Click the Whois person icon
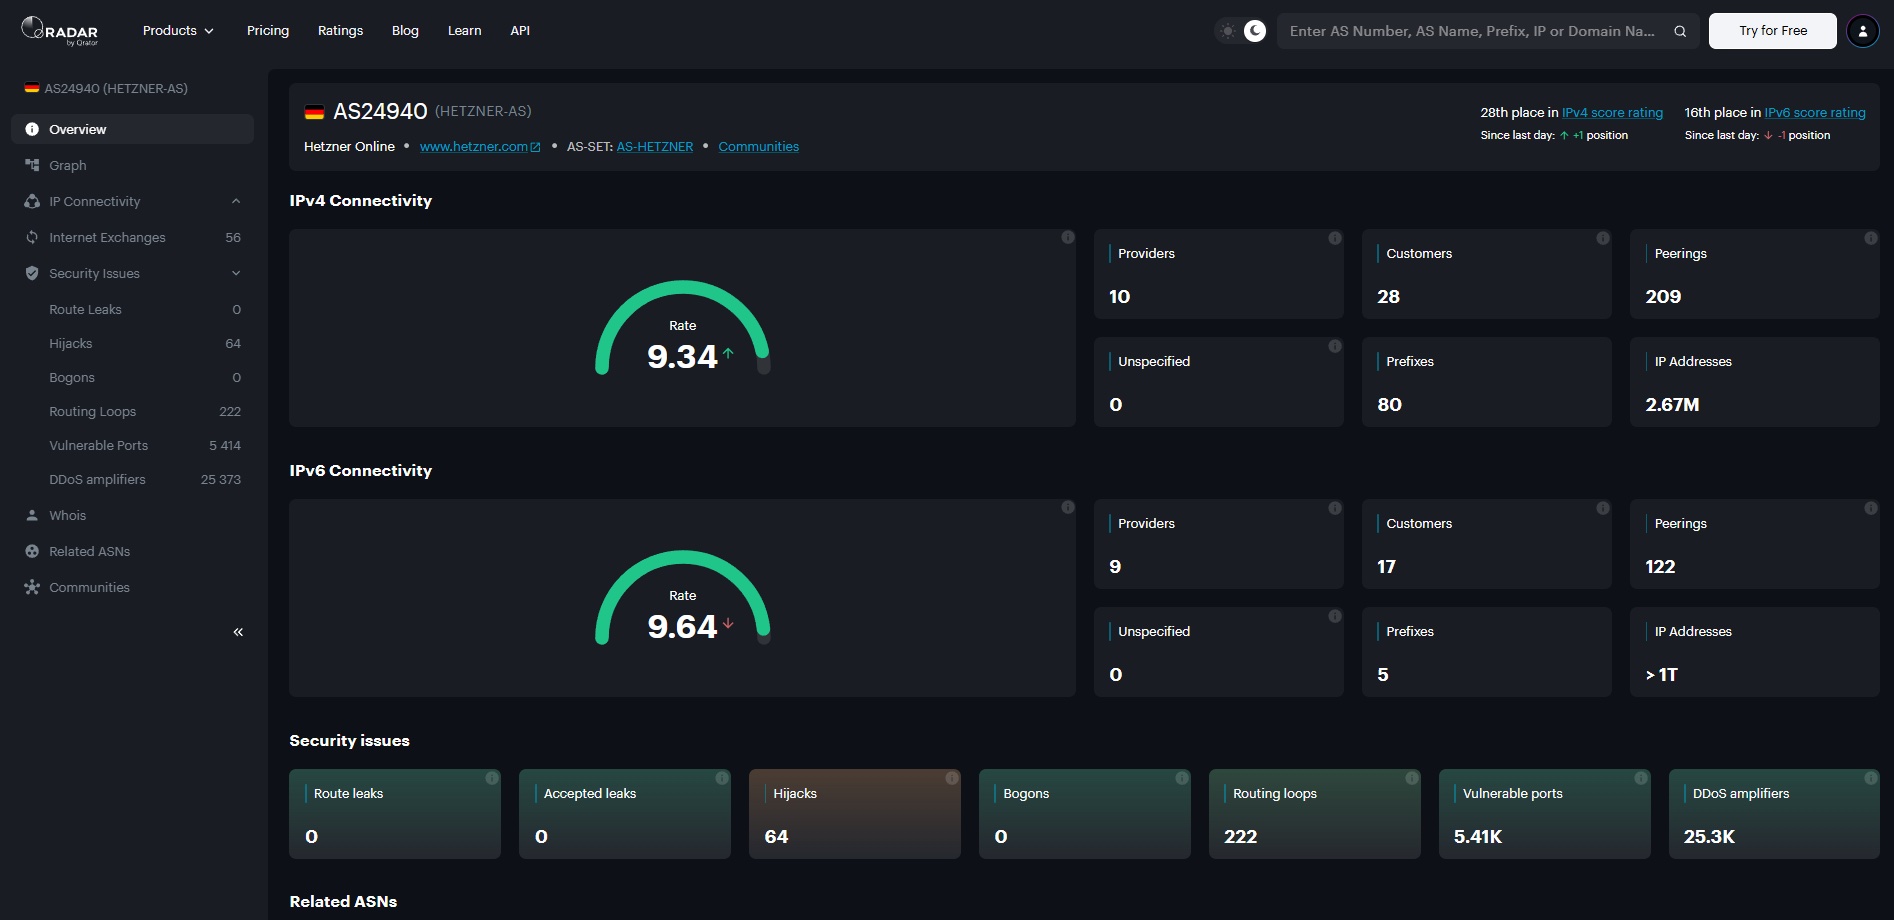 32,515
